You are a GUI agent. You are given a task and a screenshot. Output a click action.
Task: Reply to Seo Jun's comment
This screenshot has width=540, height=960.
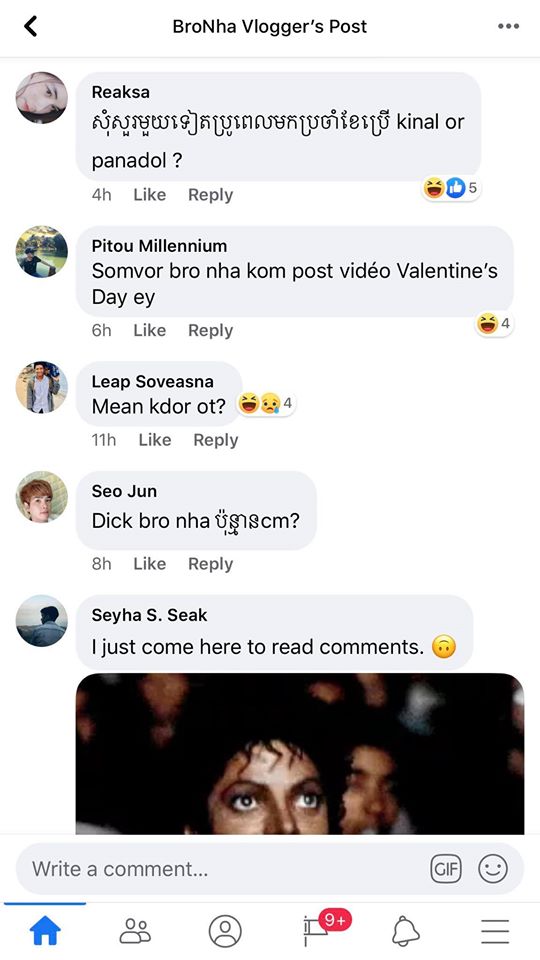tap(210, 564)
